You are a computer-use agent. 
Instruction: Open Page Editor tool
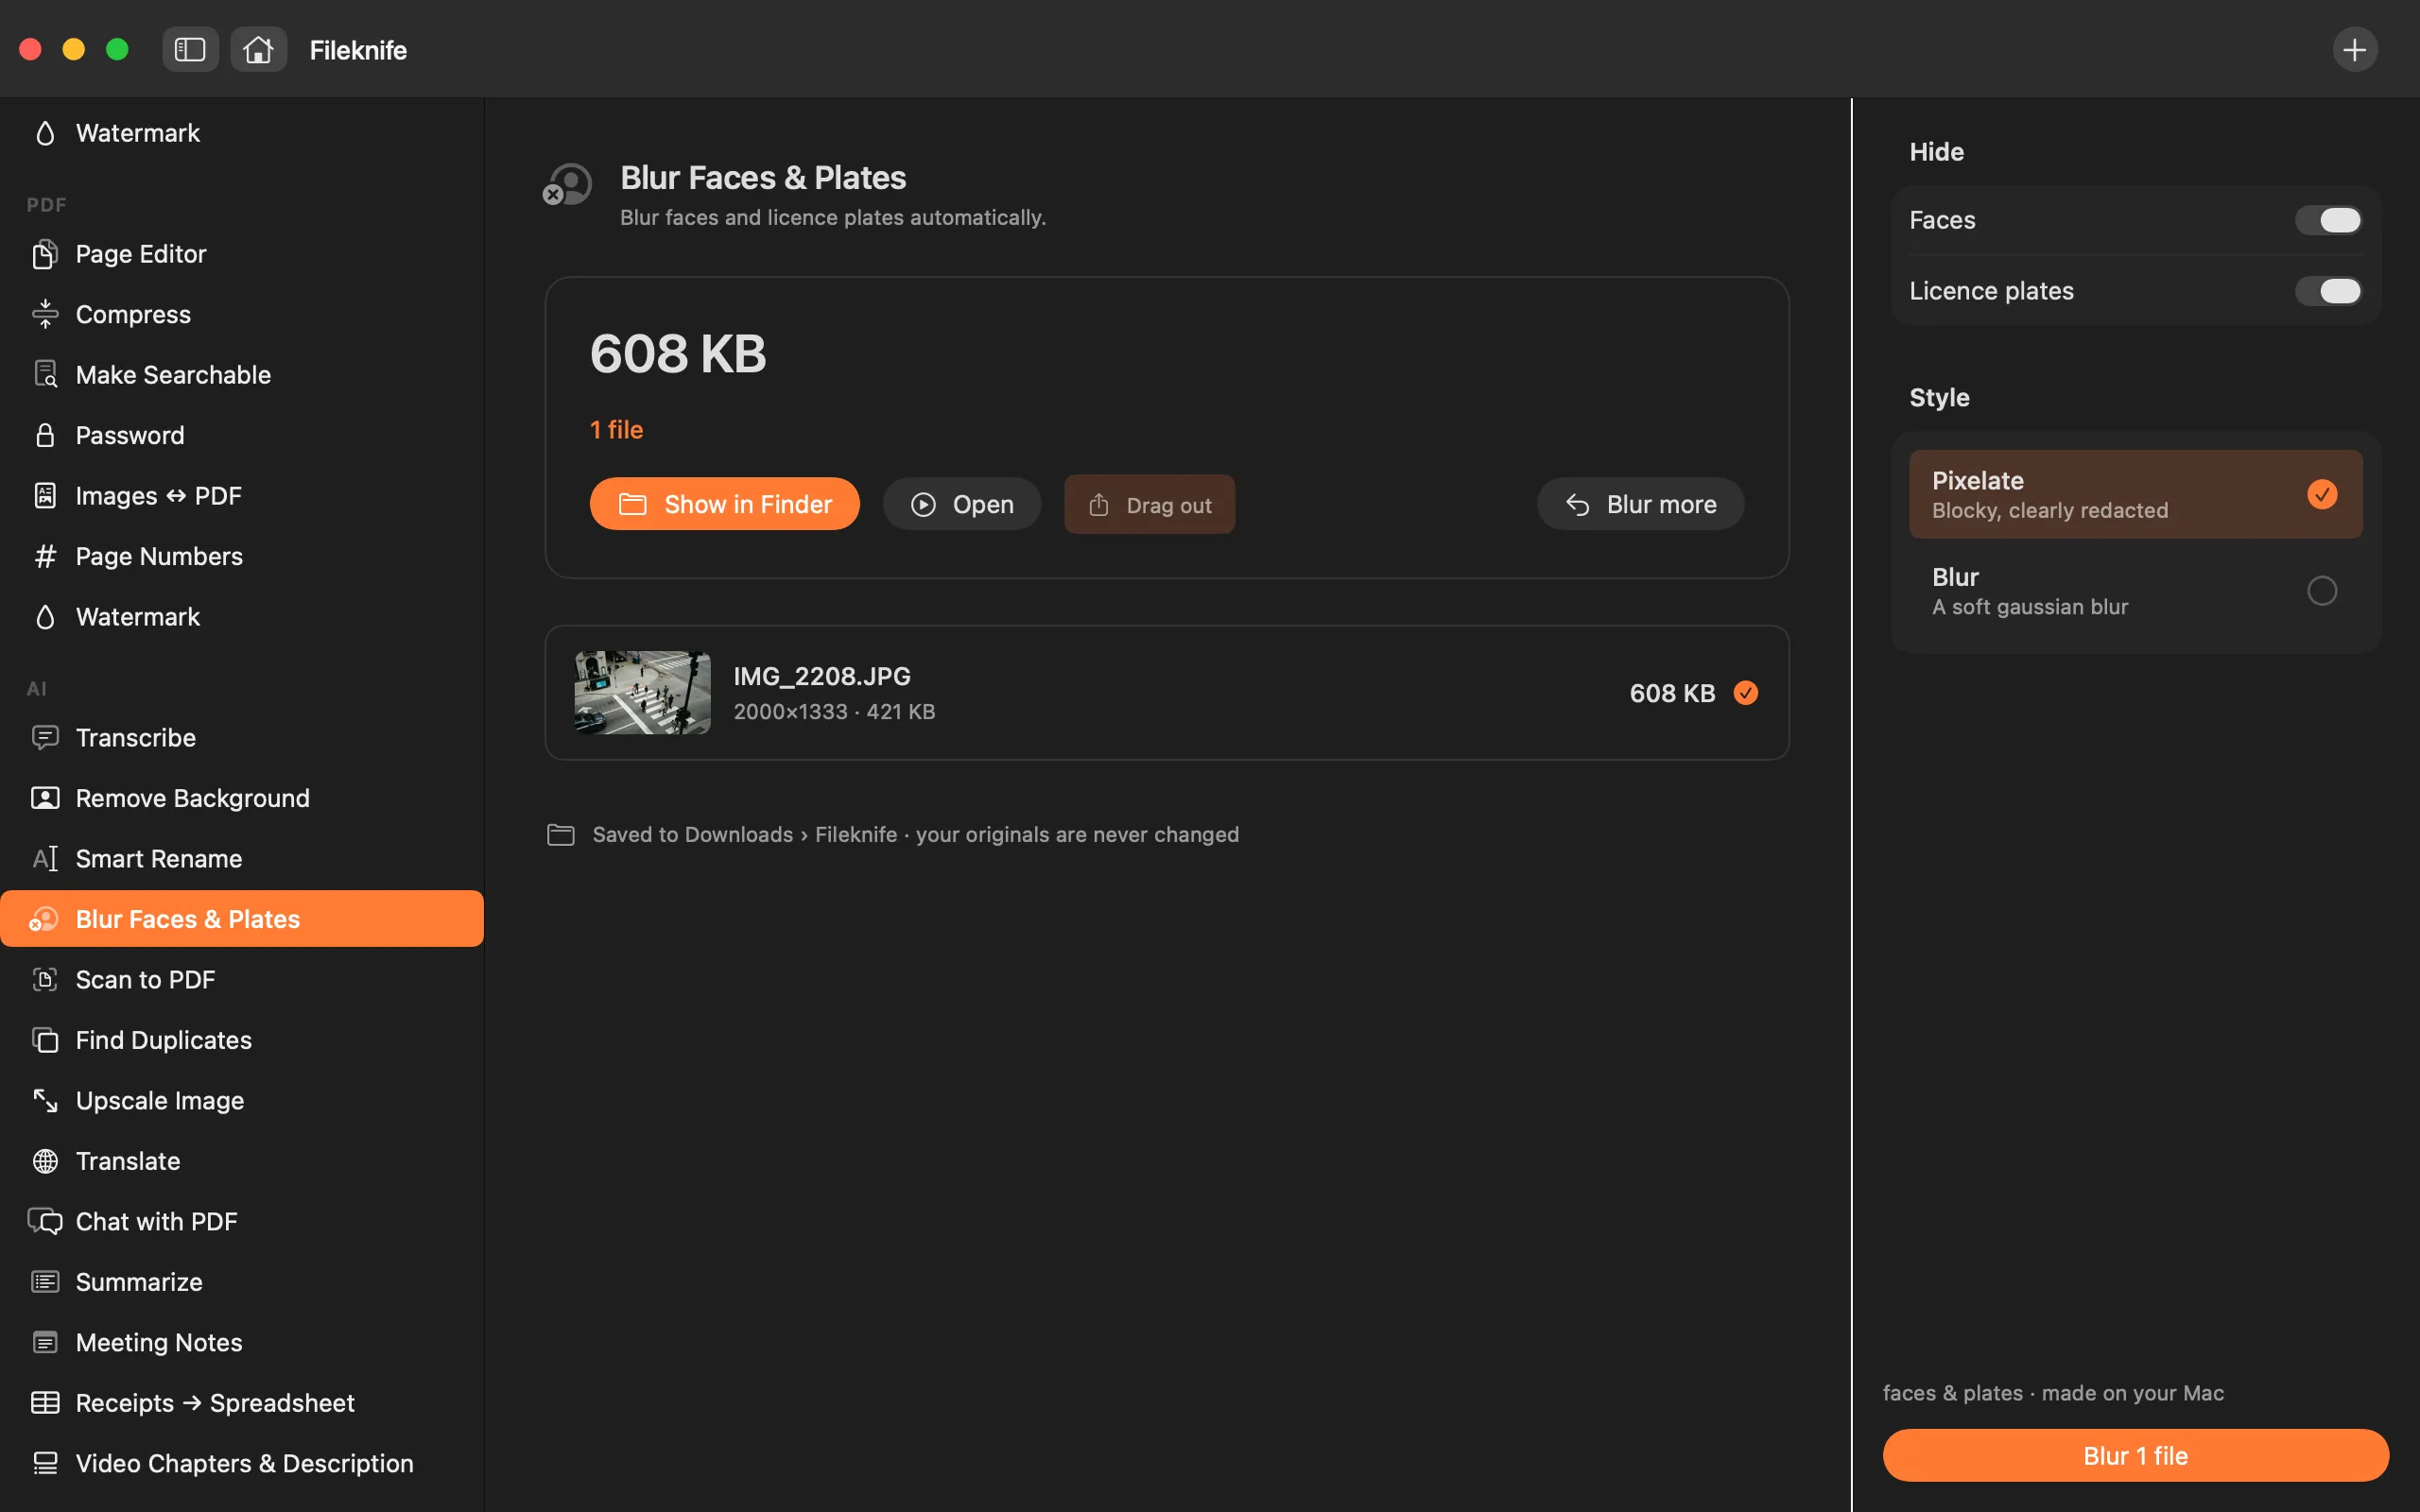242,254
